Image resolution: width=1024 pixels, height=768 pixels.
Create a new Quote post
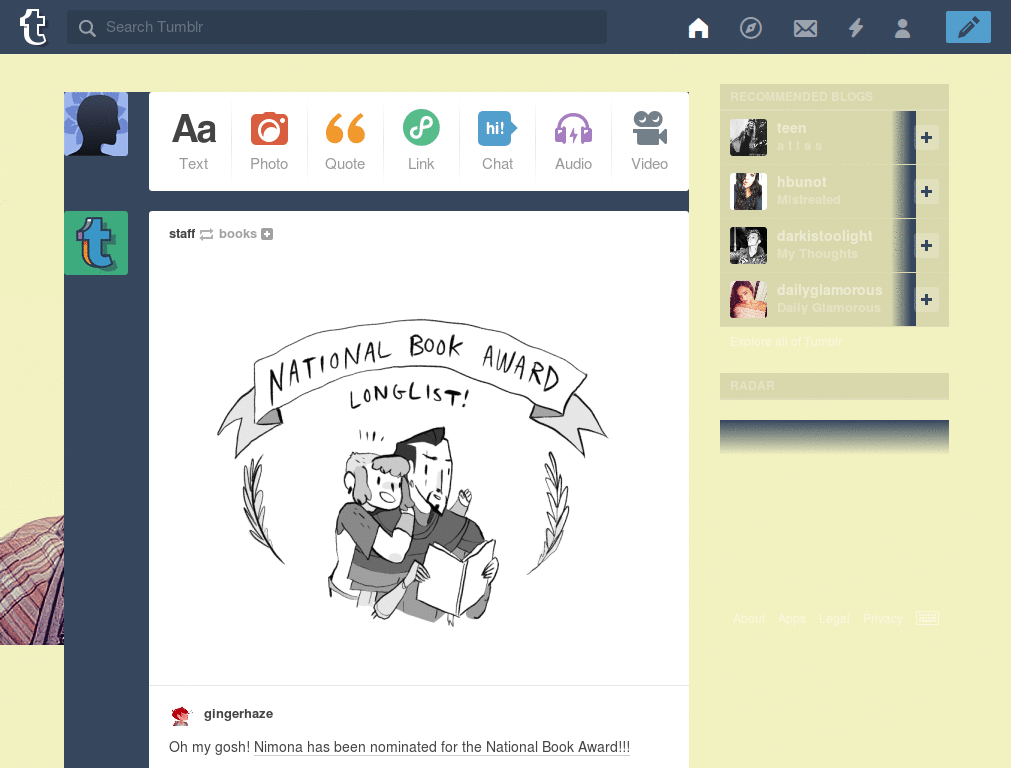(345, 140)
